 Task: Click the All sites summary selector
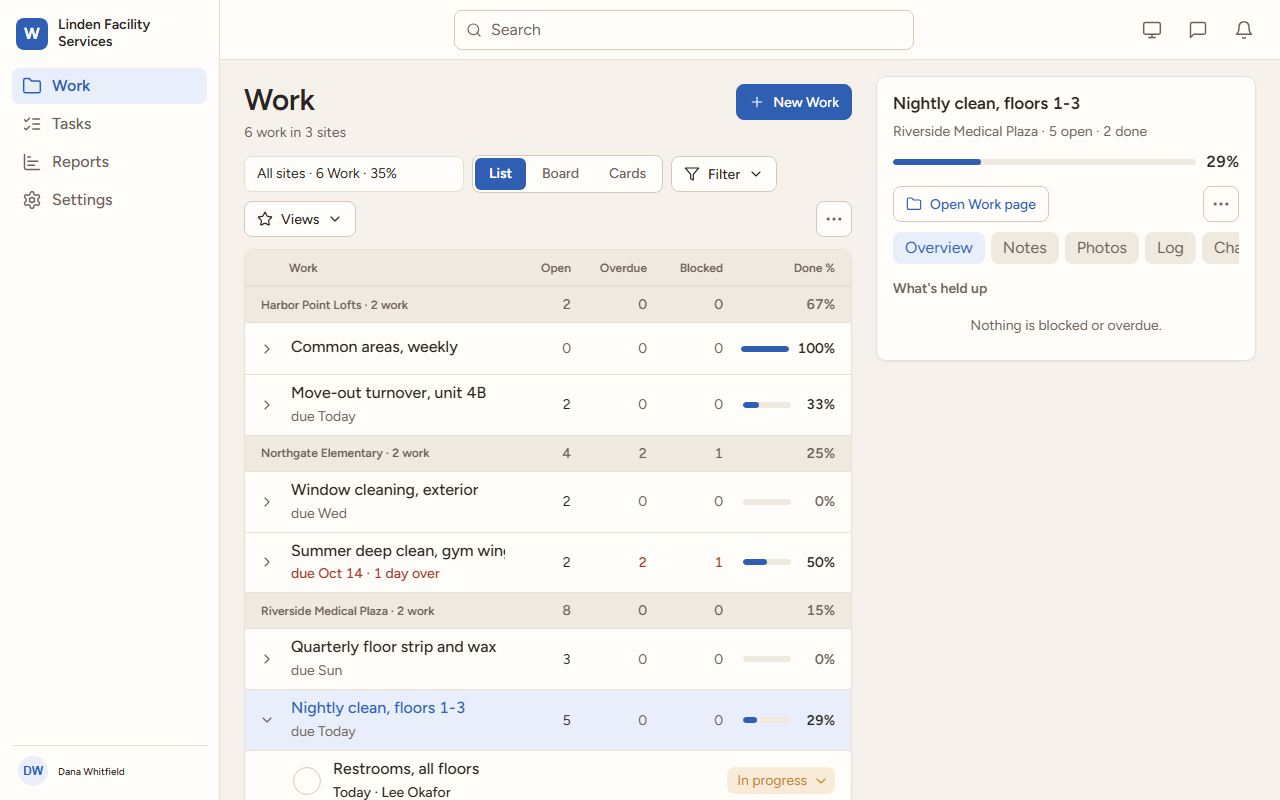pyautogui.click(x=354, y=174)
